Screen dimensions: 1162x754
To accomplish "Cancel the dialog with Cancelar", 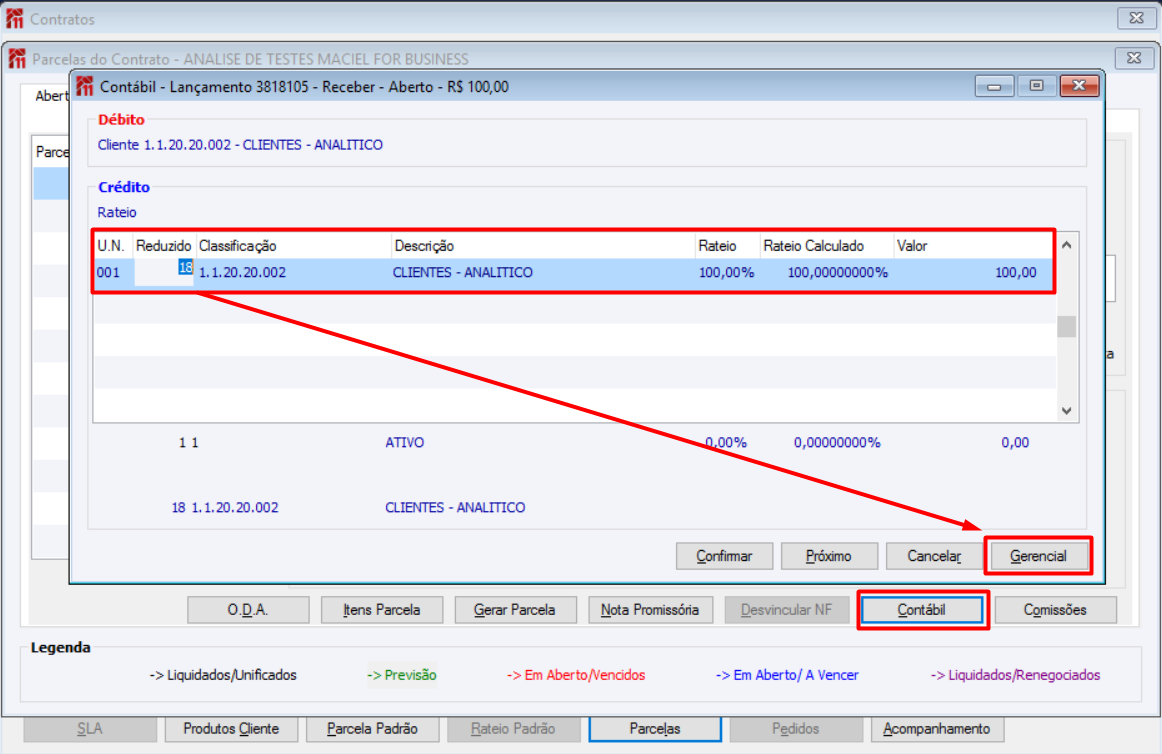I will 934,556.
